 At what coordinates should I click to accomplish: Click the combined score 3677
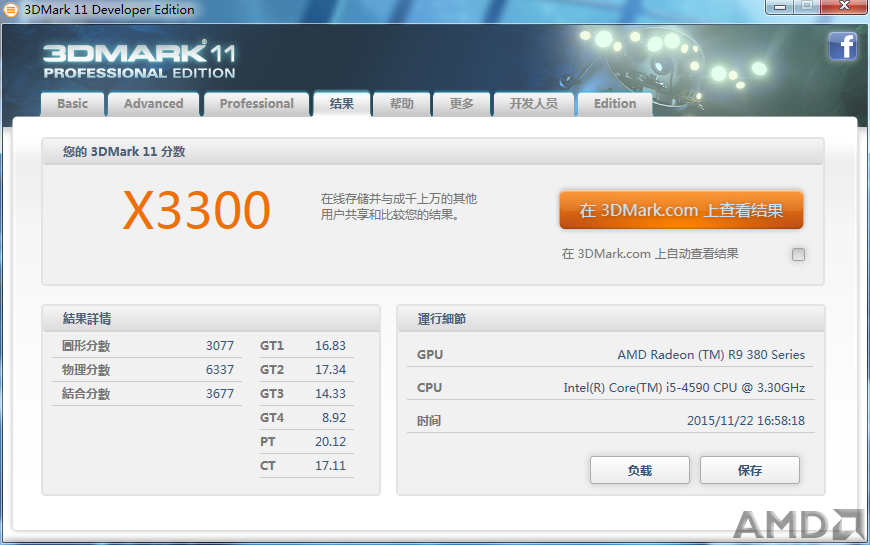(220, 393)
